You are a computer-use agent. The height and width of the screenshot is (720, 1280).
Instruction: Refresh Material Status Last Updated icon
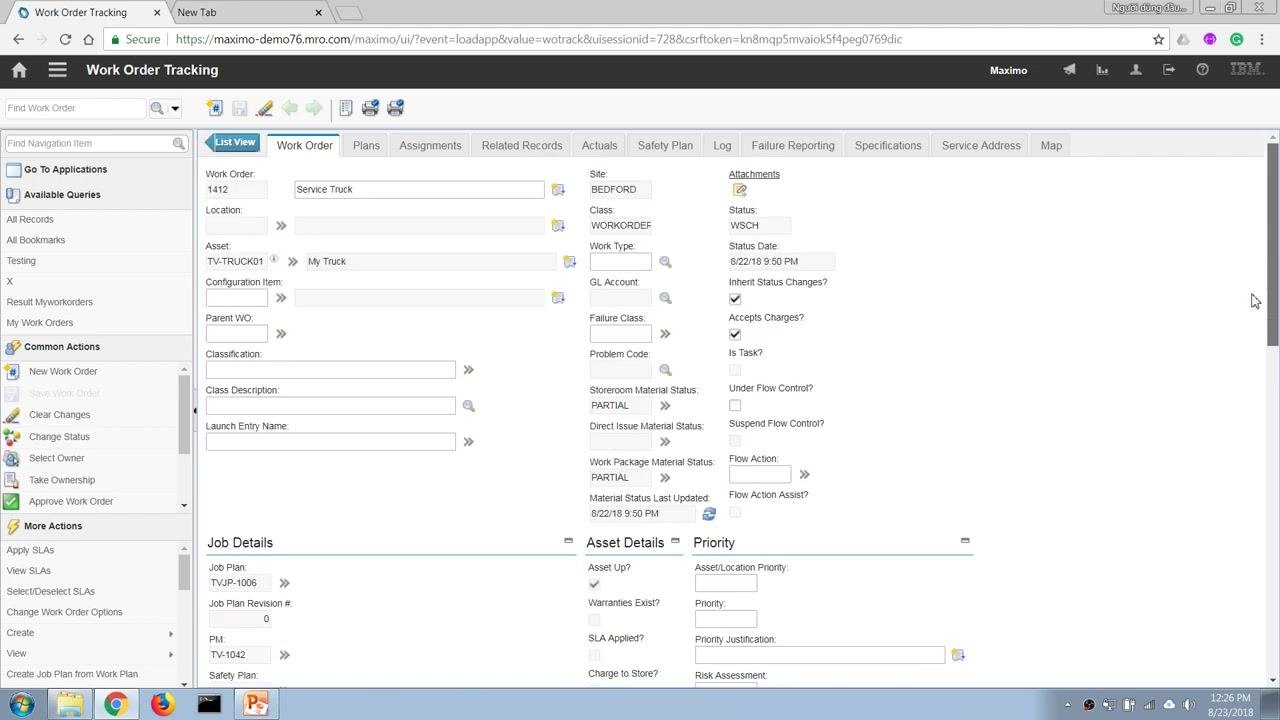(709, 514)
